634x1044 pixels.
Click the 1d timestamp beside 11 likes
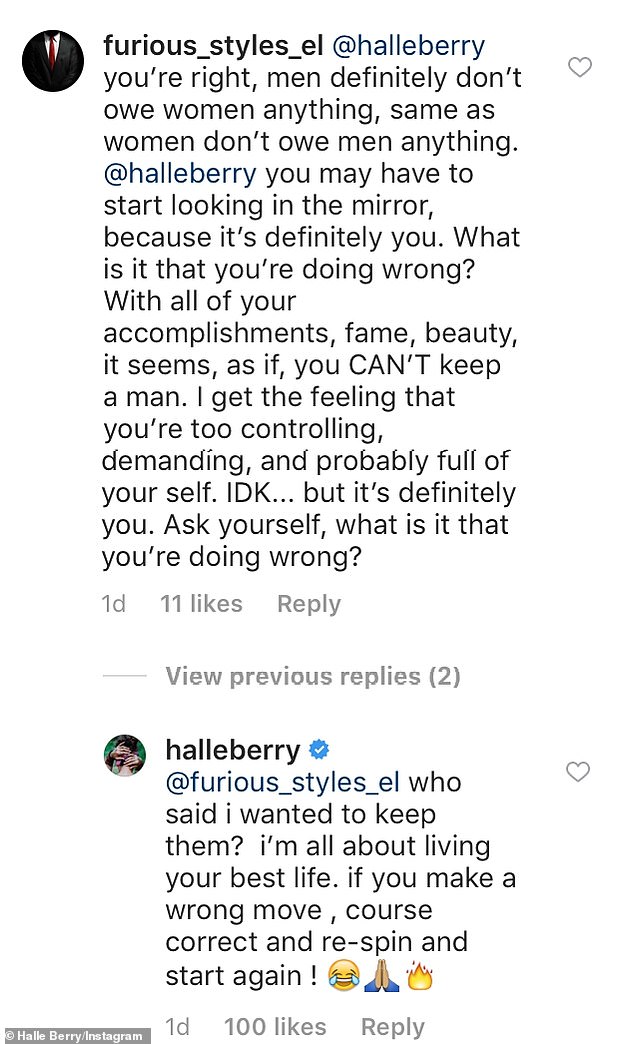coord(114,604)
